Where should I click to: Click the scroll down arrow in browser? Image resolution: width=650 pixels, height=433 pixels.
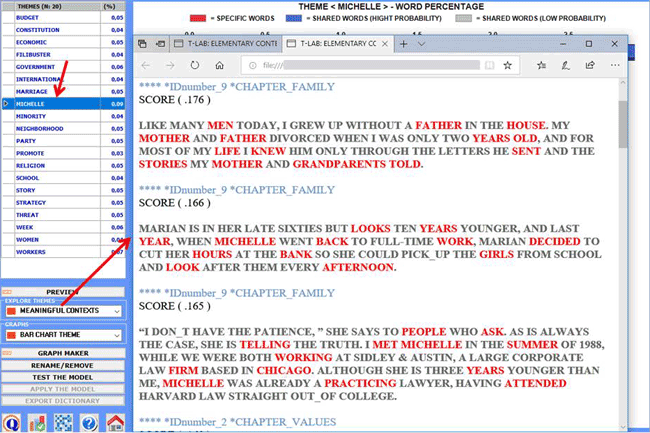click(623, 426)
